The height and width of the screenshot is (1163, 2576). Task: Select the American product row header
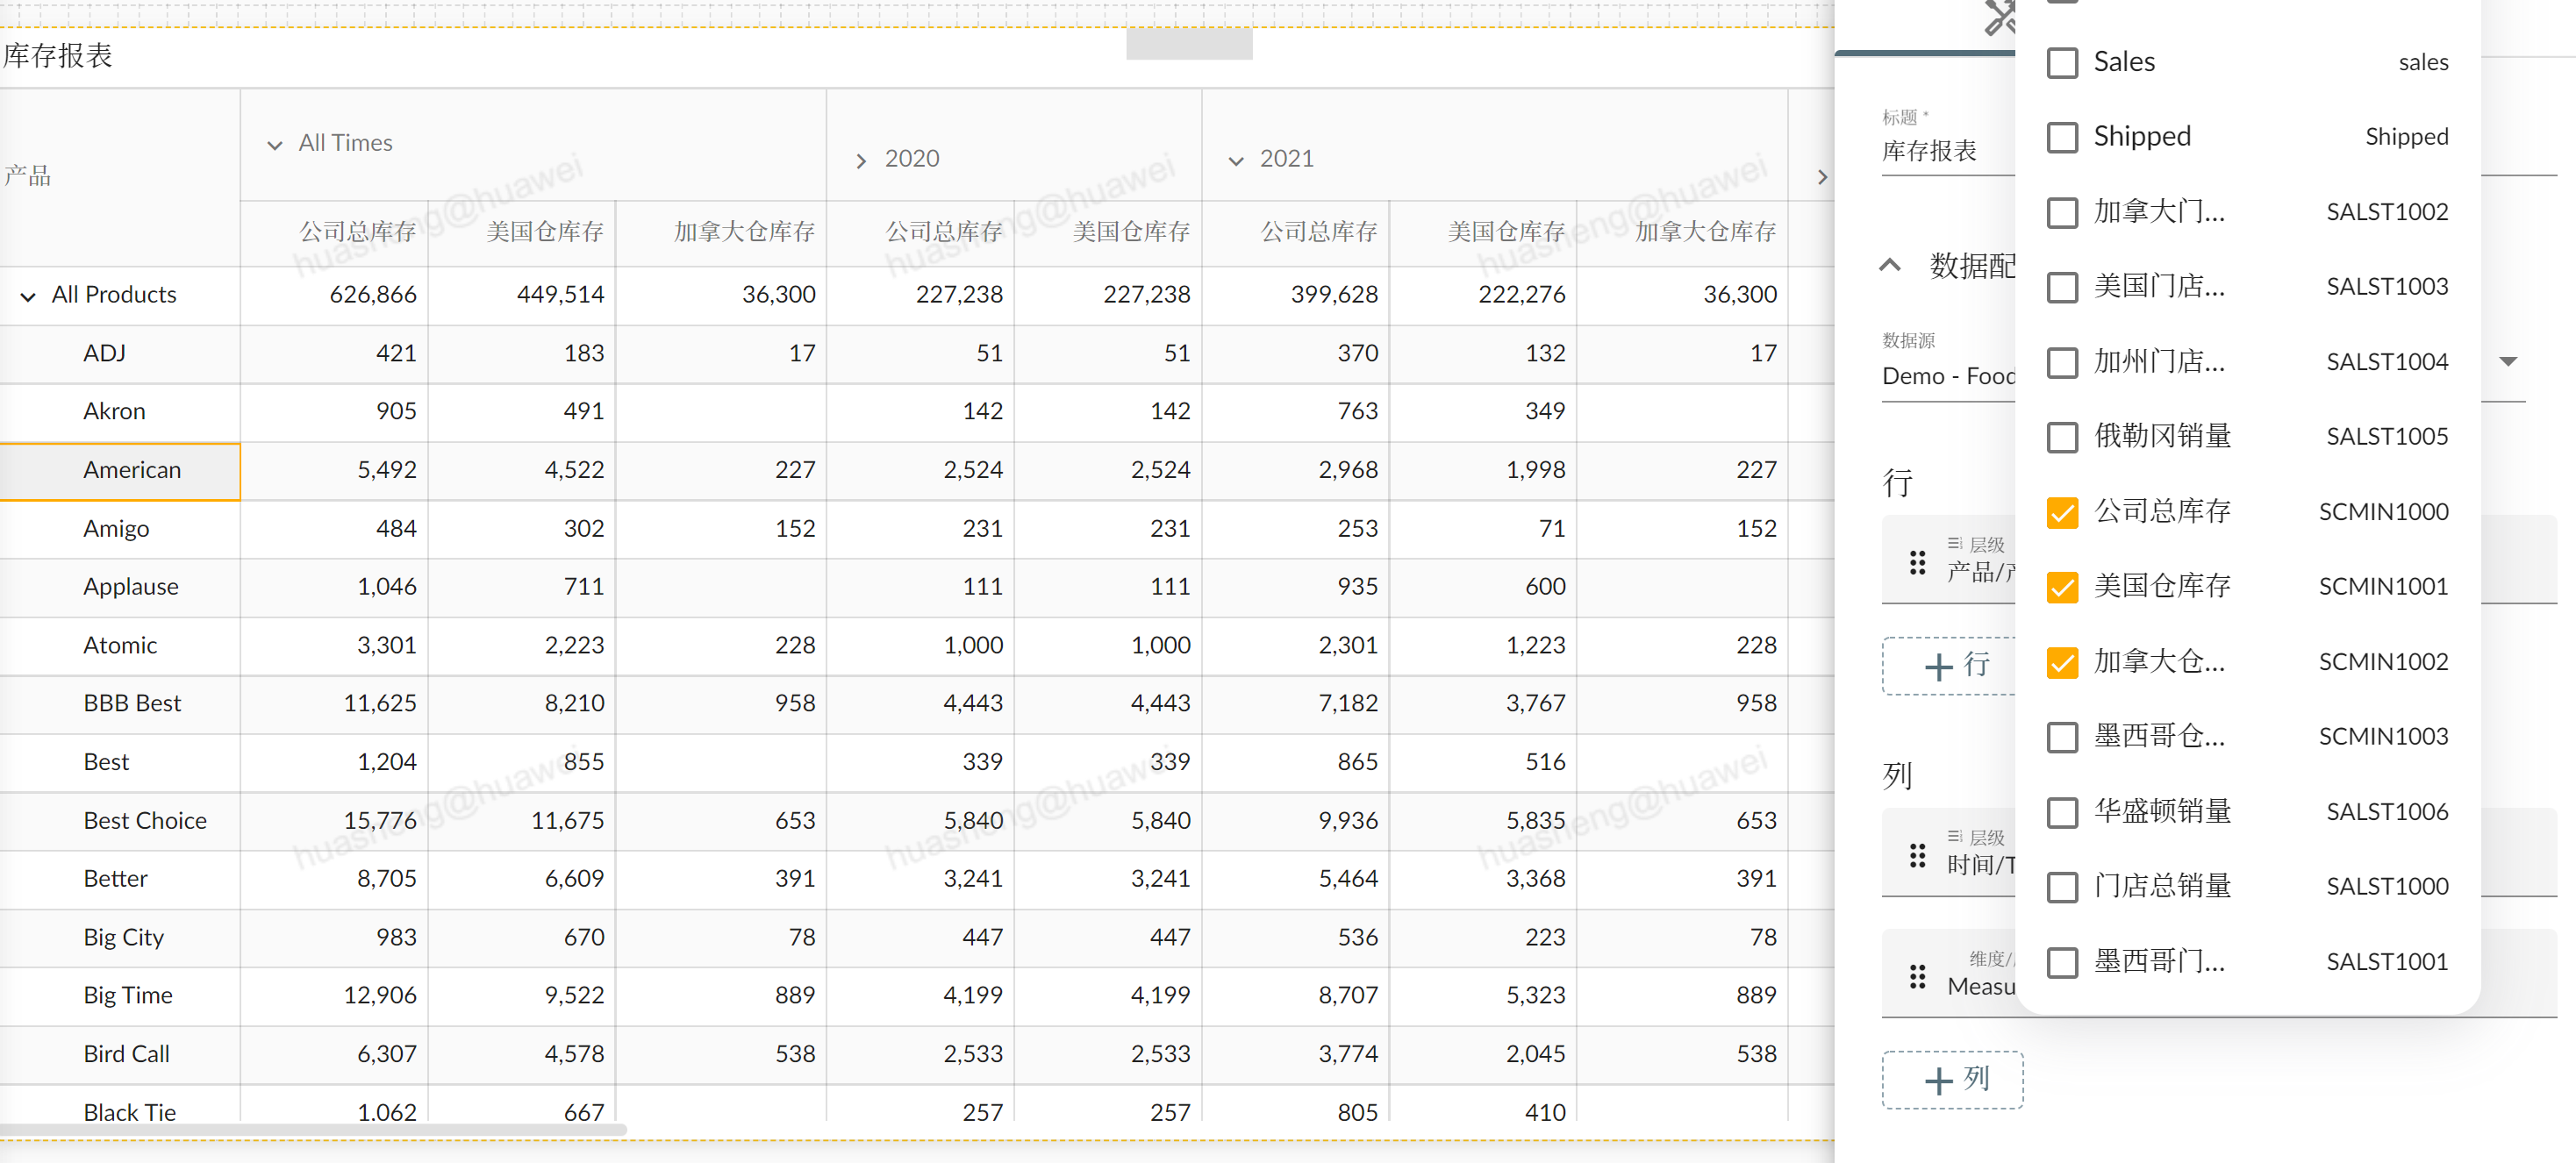[132, 470]
